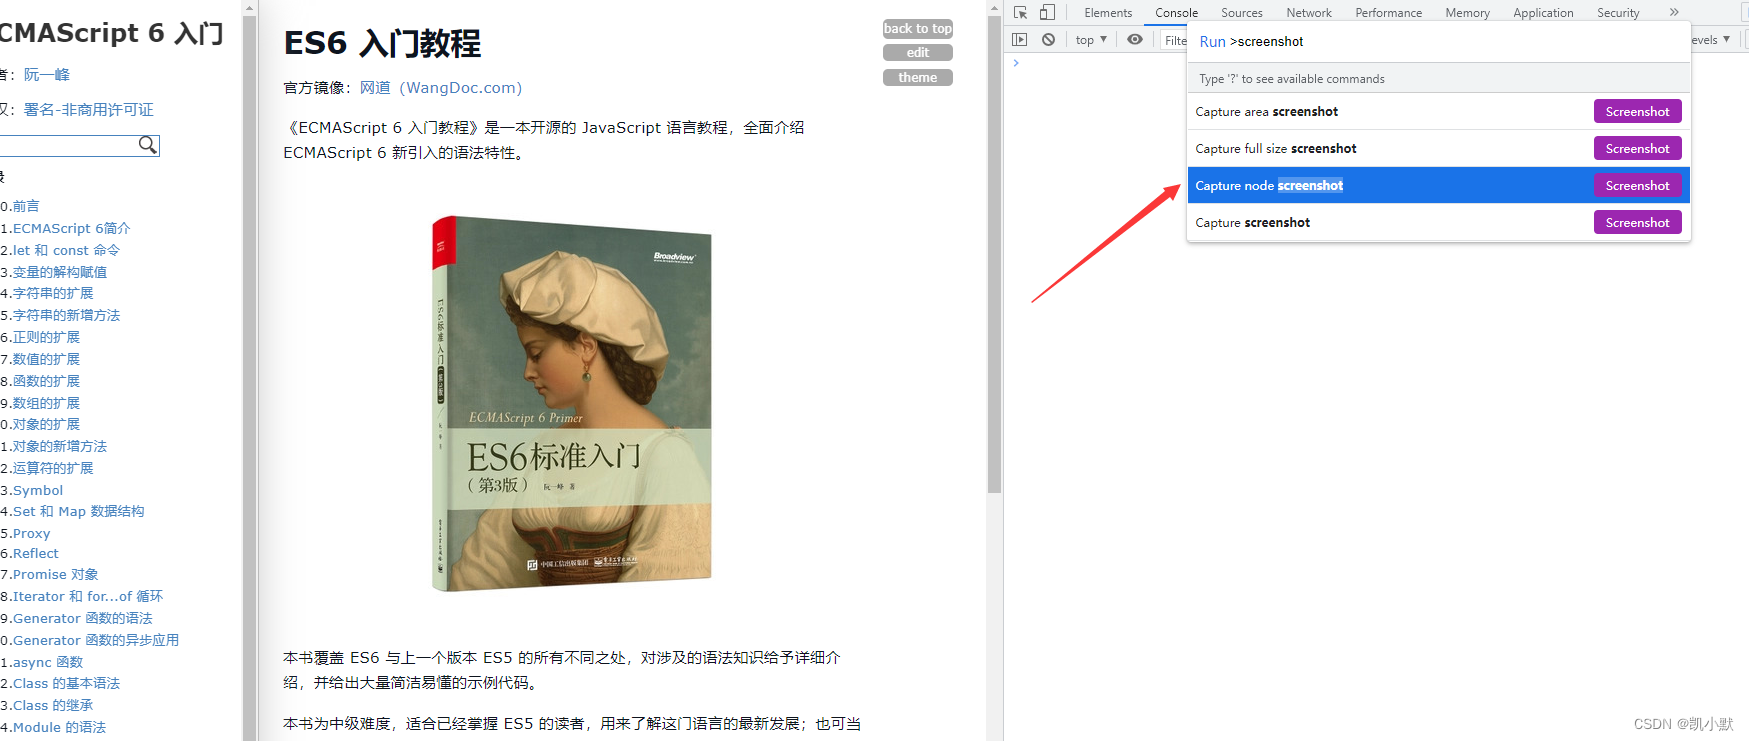Image resolution: width=1749 pixels, height=741 pixels.
Task: Clear console with the ban icon
Action: (1048, 40)
